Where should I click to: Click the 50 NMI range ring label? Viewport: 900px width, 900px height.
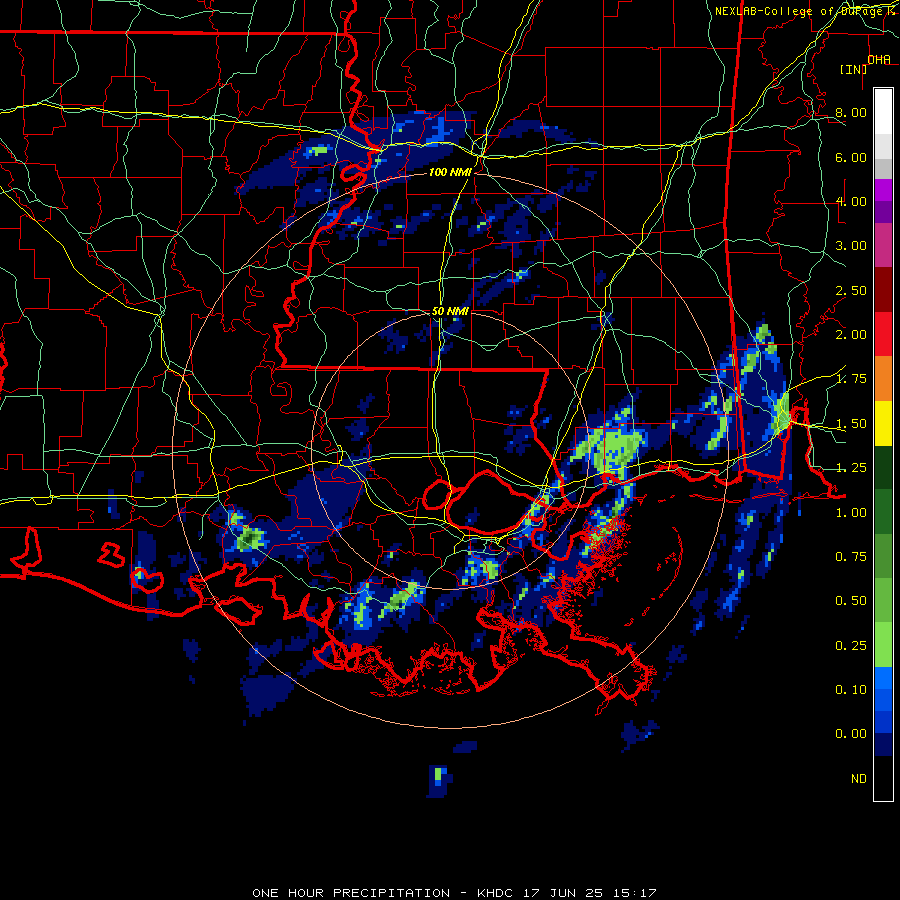pos(450,311)
